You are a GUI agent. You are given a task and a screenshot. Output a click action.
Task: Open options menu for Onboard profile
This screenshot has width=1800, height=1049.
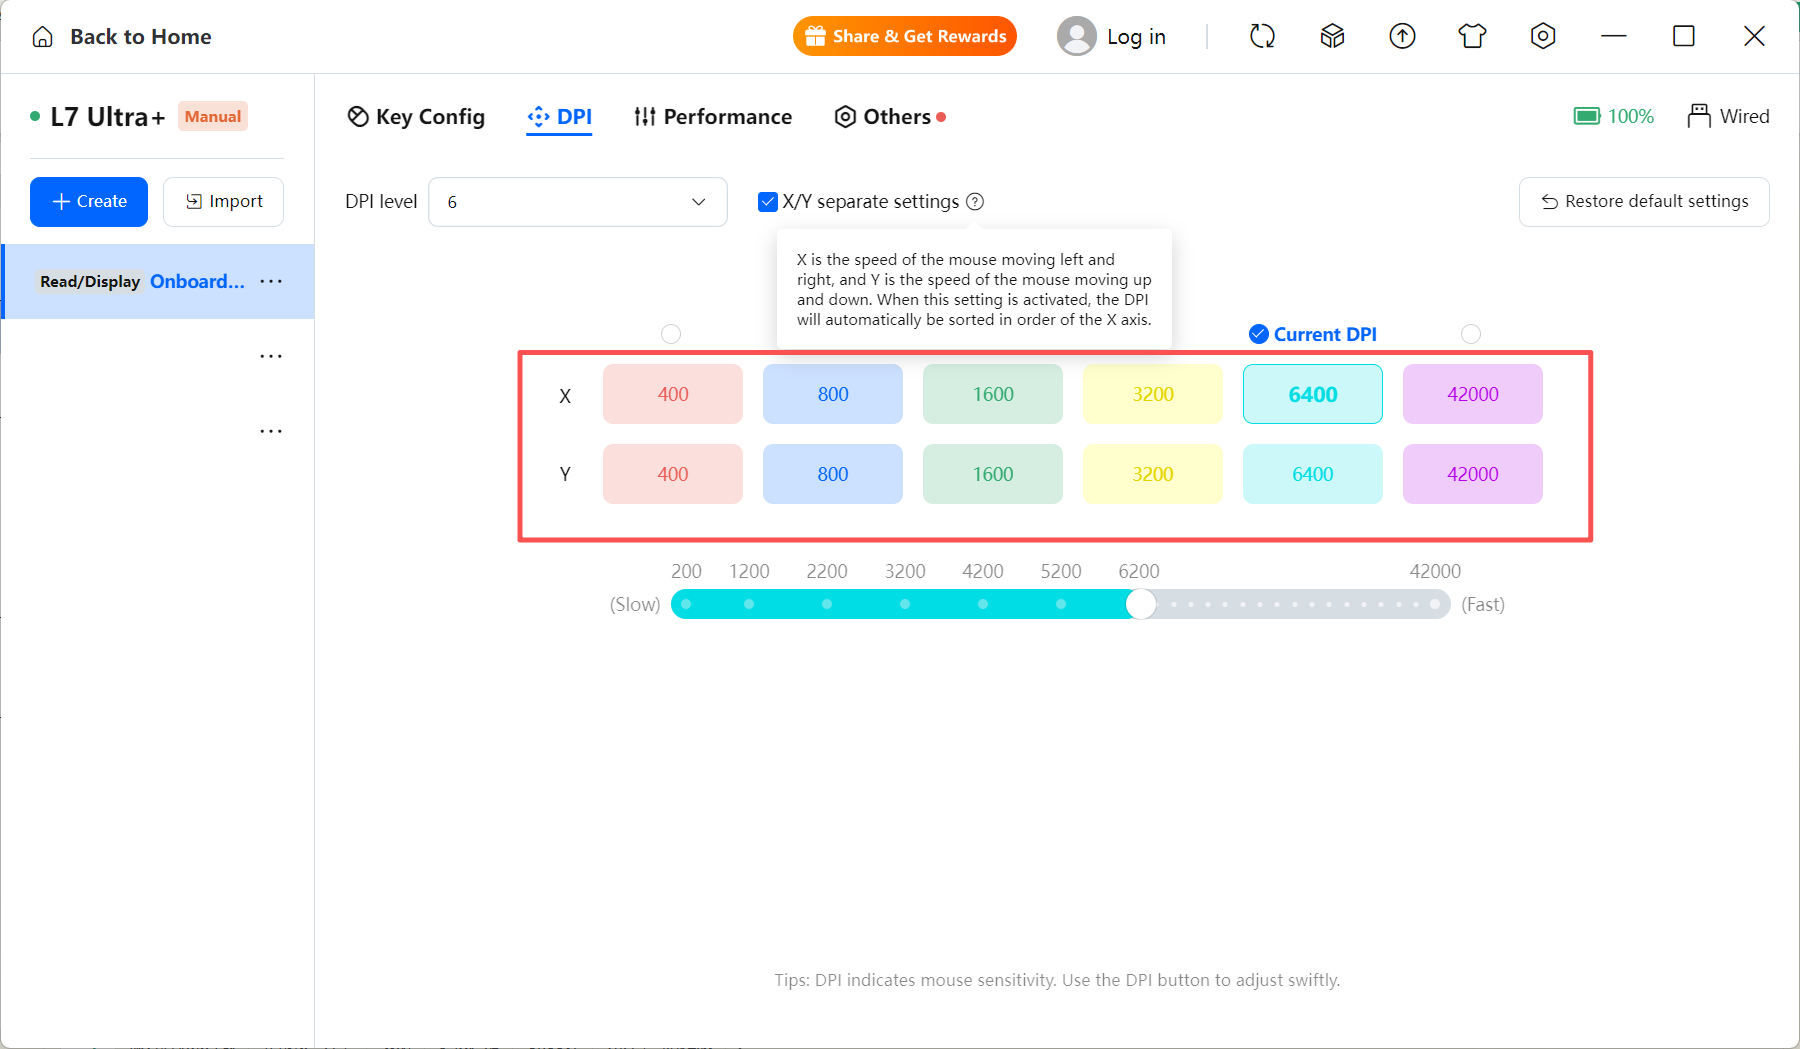(271, 282)
